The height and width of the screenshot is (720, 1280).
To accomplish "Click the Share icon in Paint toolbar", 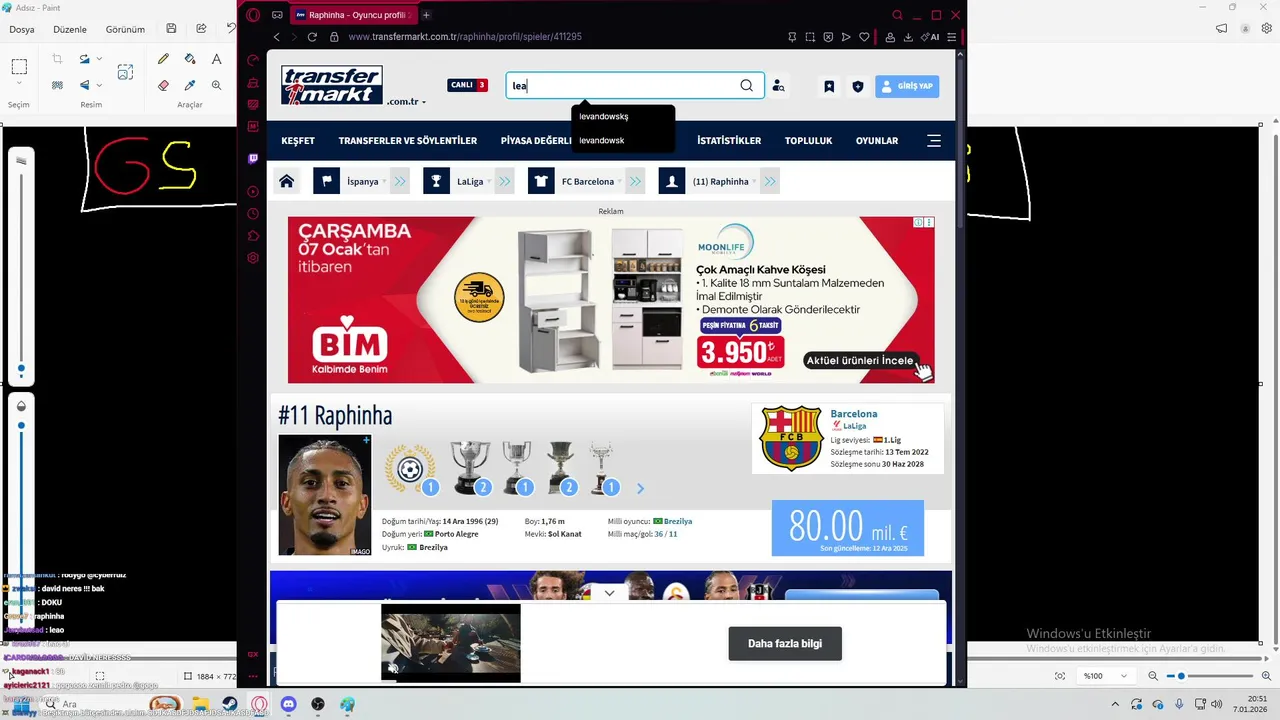I will pos(201,29).
